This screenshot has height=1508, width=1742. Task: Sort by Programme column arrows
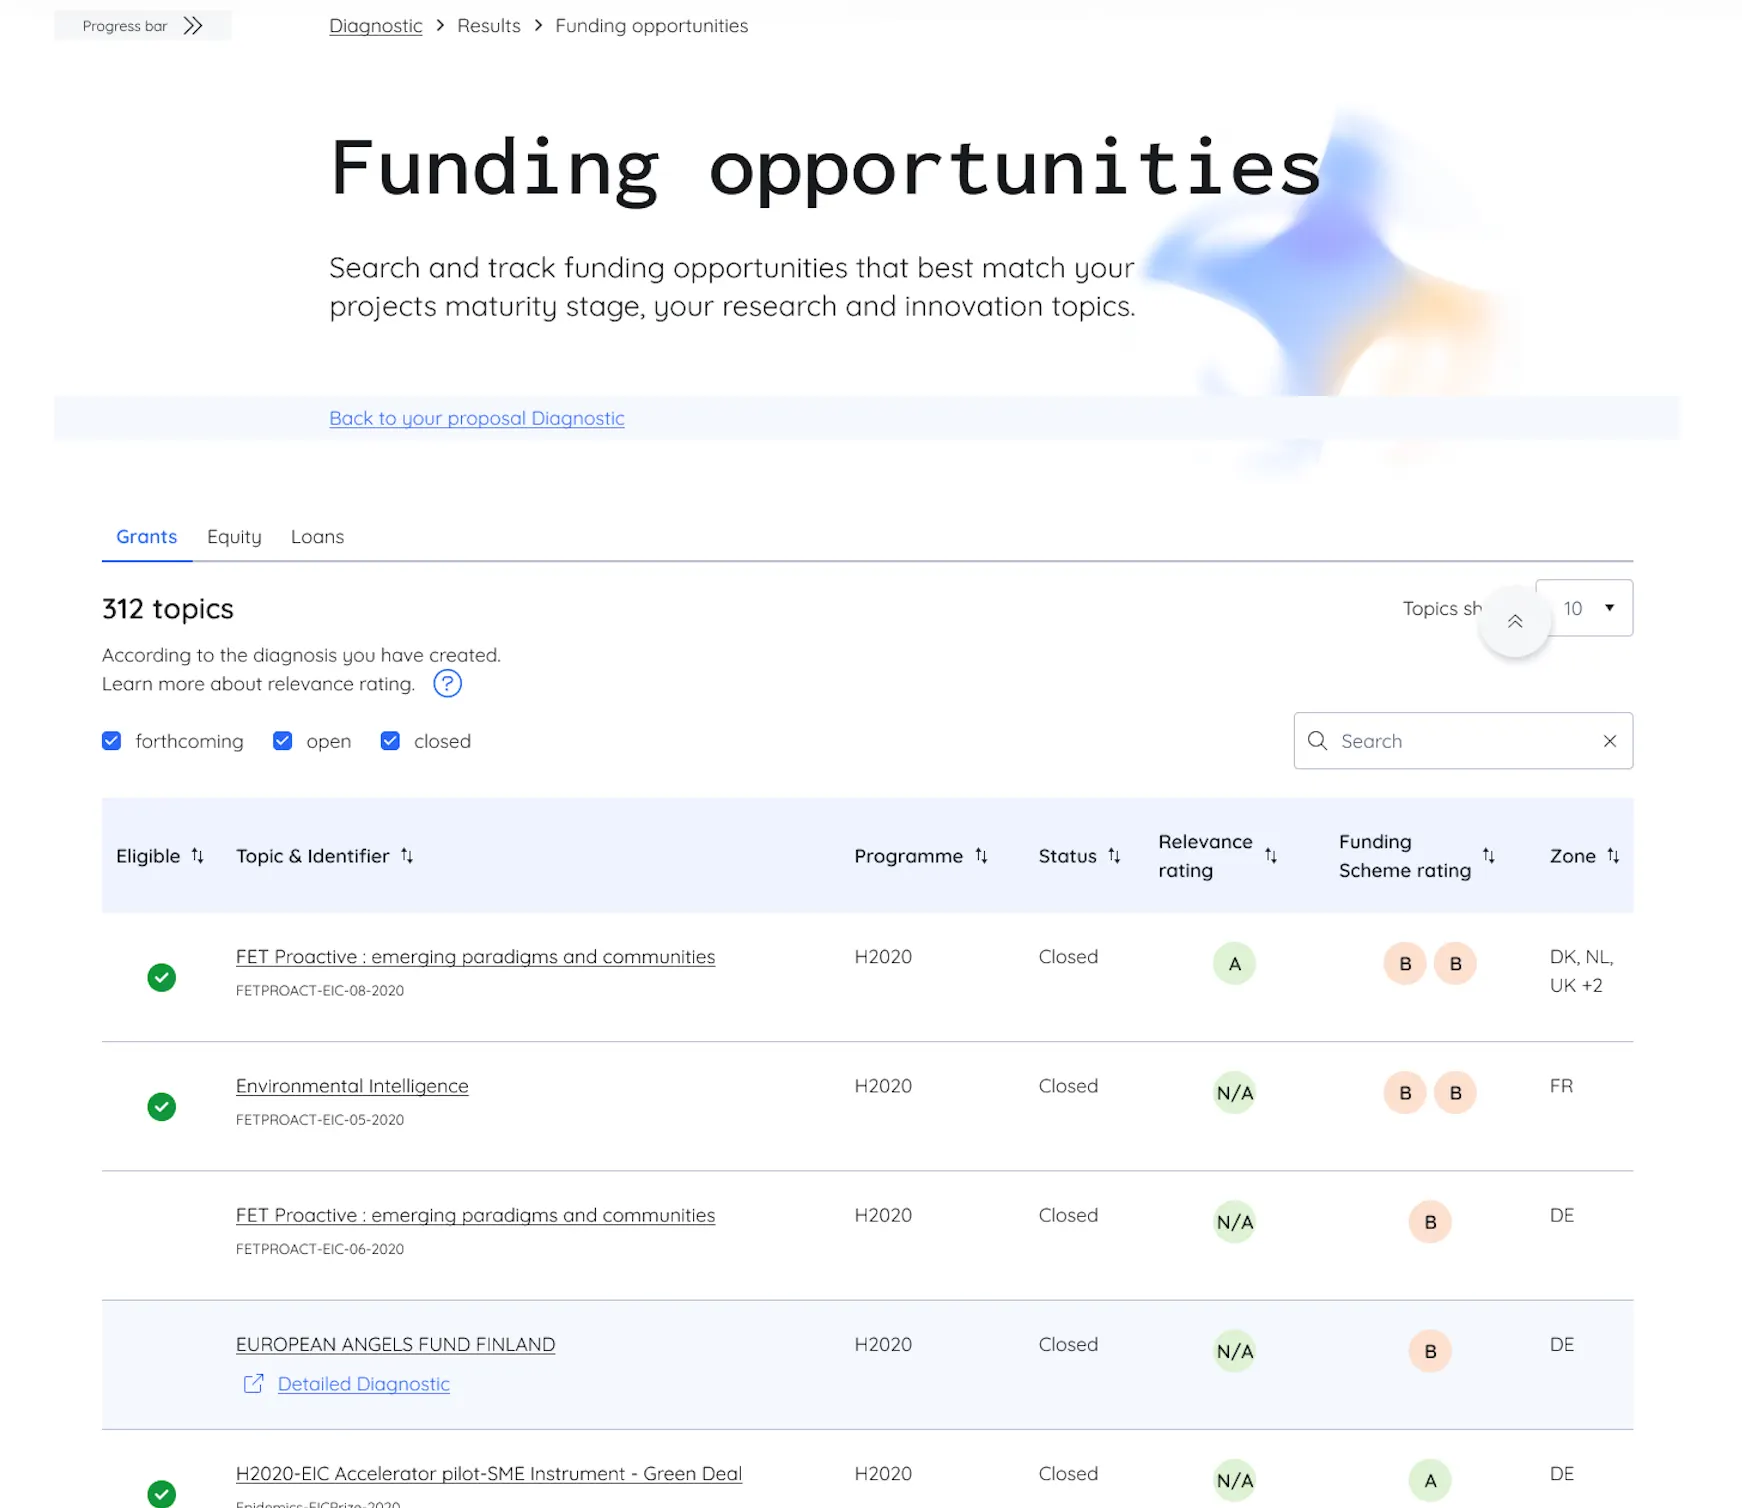(982, 856)
